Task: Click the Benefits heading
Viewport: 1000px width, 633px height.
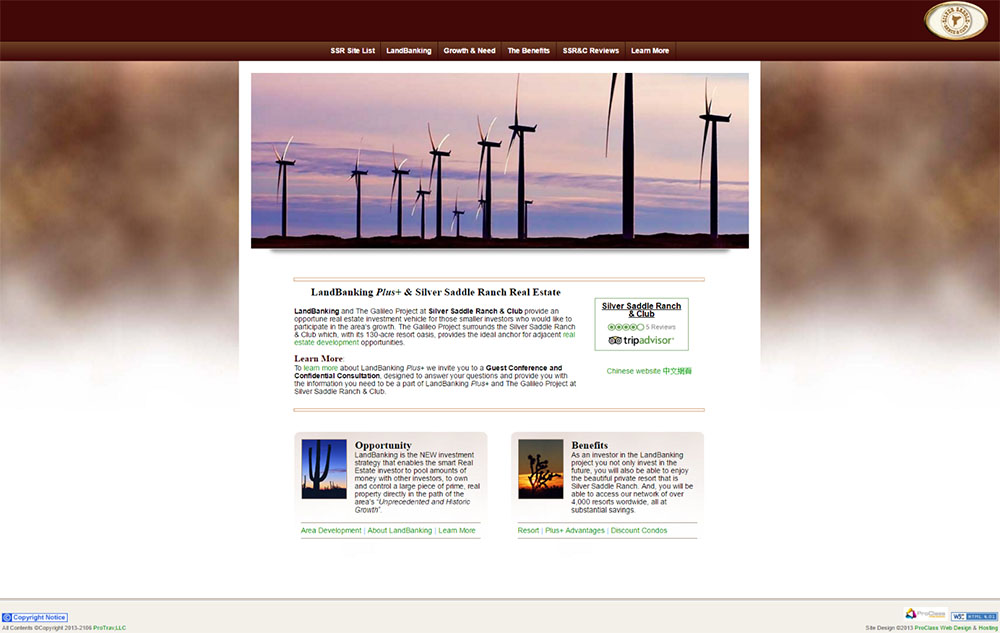Action: [589, 445]
